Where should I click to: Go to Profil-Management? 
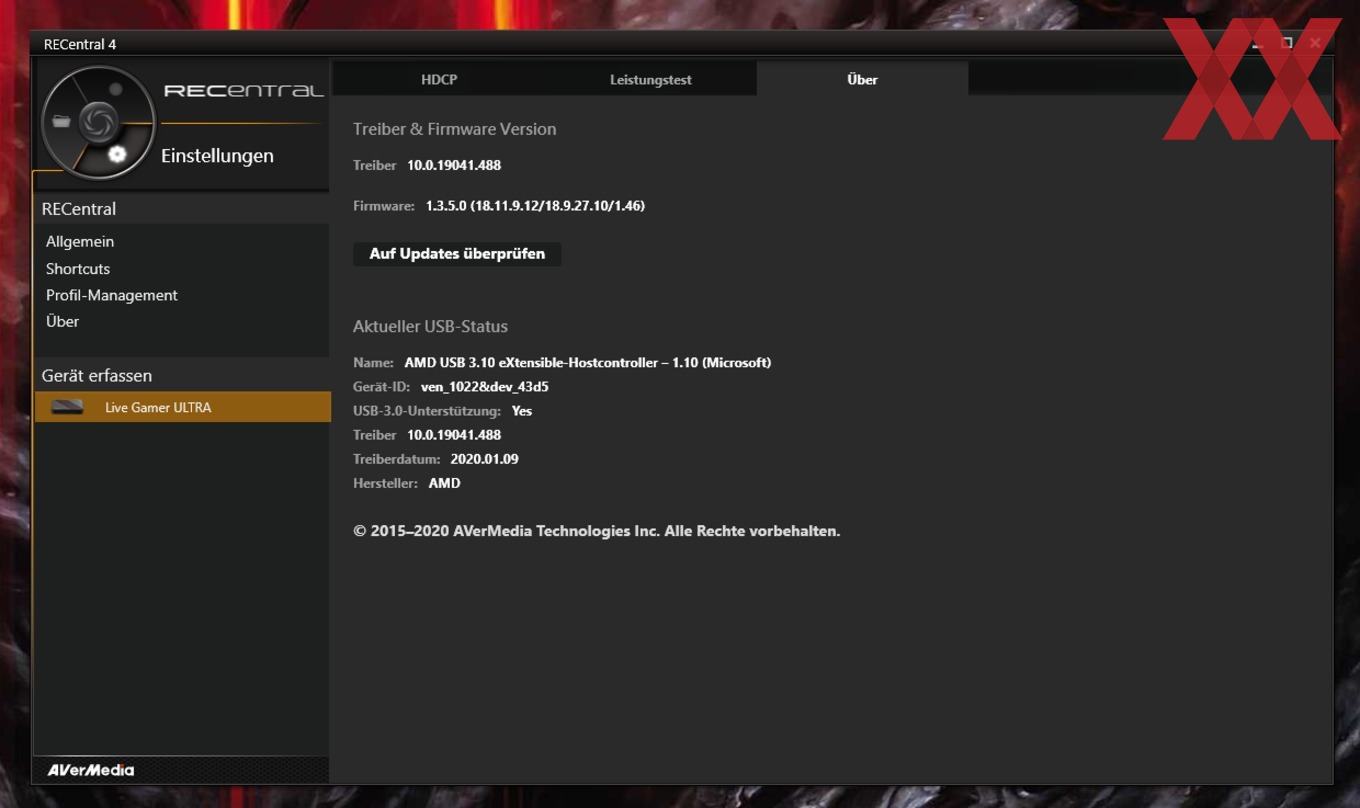pyautogui.click(x=112, y=295)
